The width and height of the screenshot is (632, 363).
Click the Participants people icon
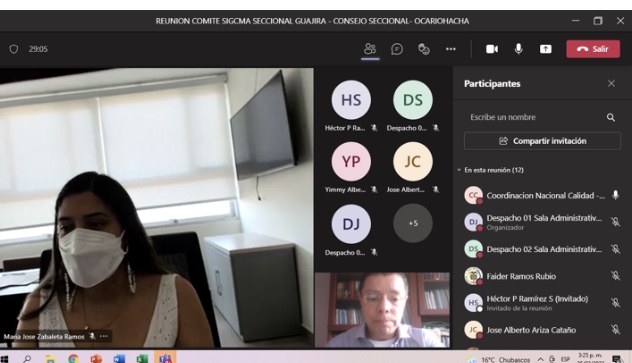pos(370,49)
